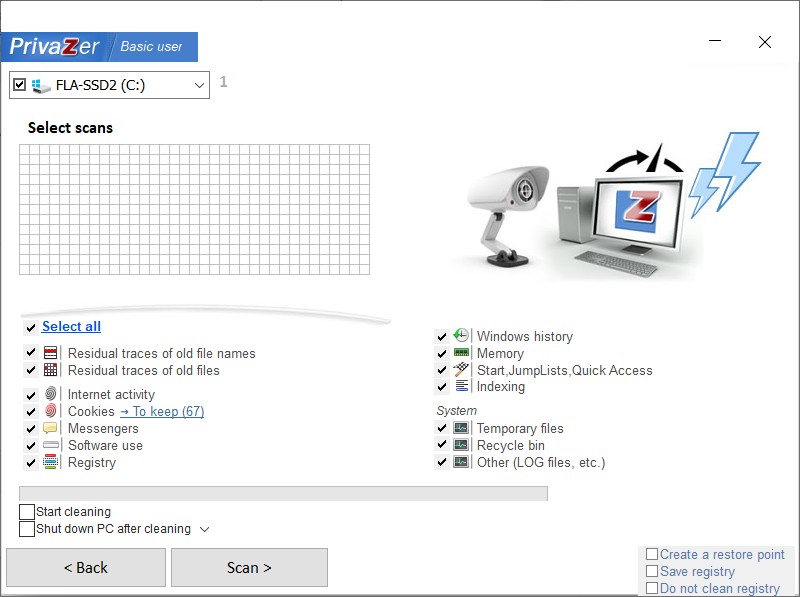This screenshot has height=597, width=800.
Task: Toggle the Internet activity checkbox
Action: click(31, 394)
